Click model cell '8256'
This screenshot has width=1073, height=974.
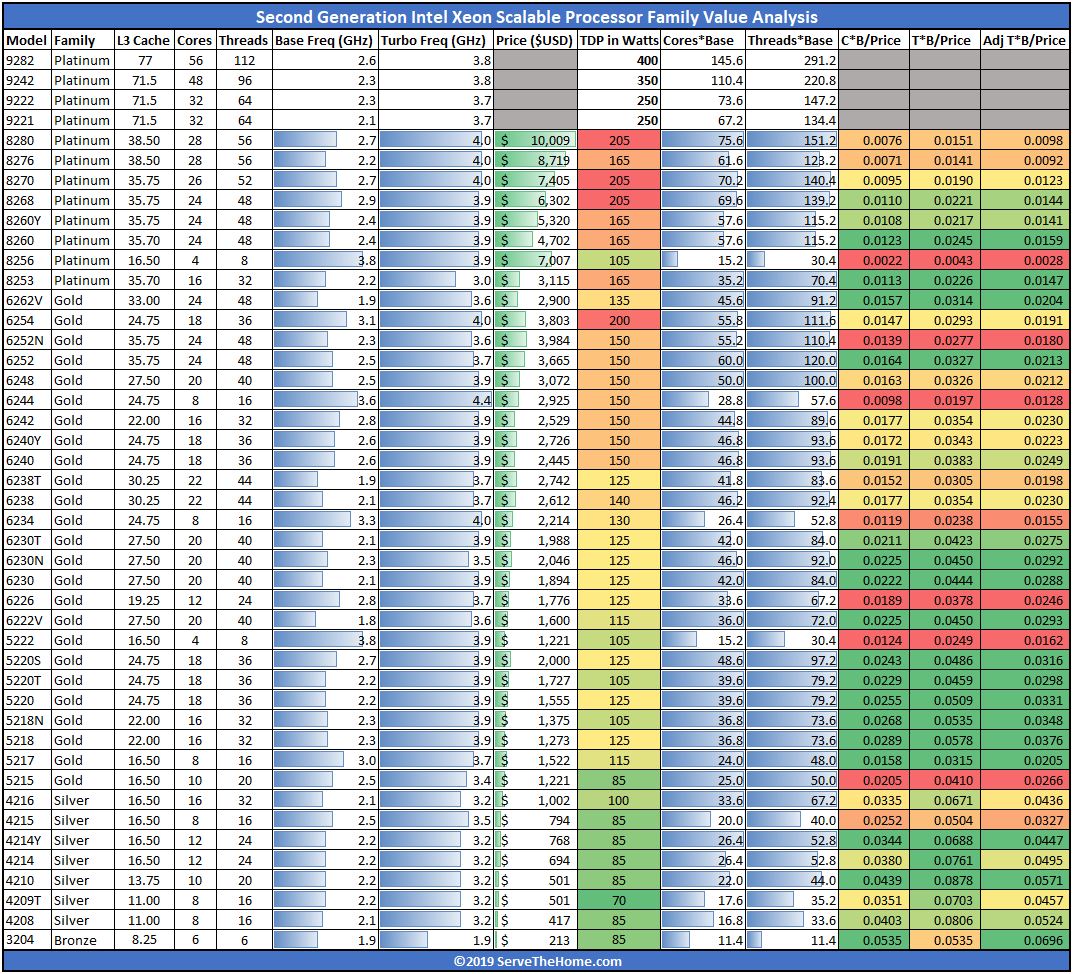click(x=27, y=260)
